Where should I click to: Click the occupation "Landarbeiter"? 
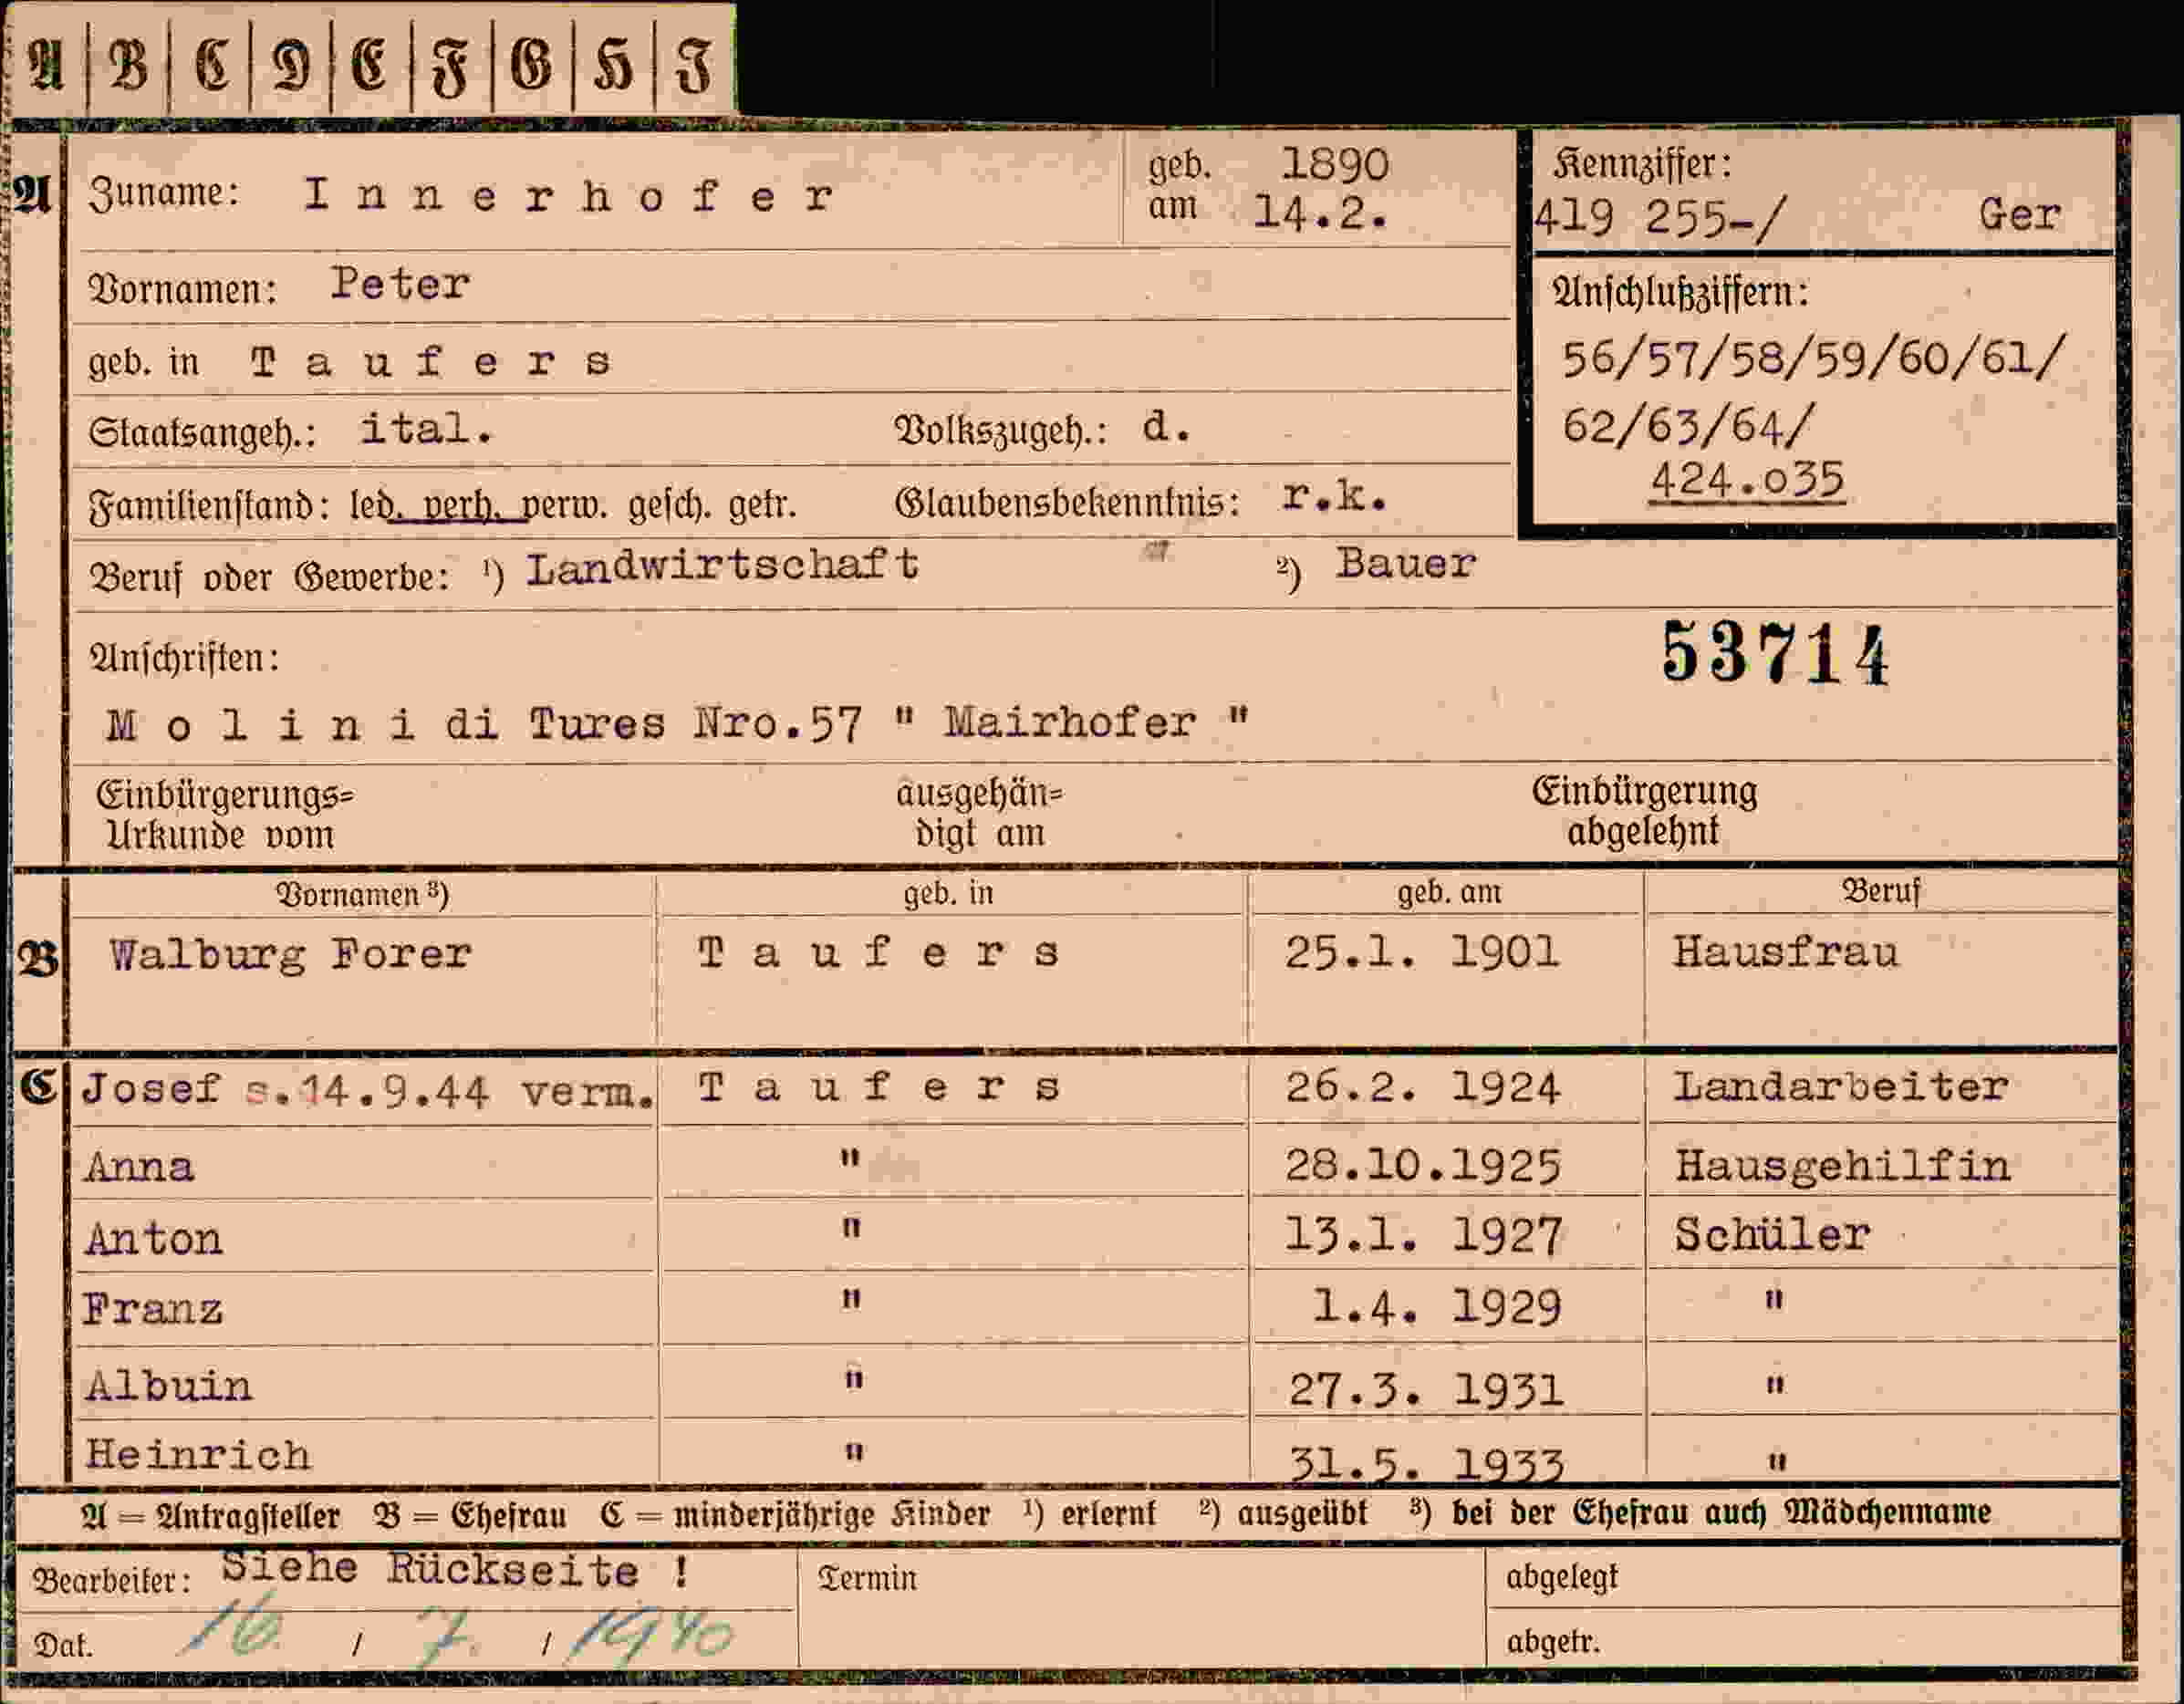tap(1841, 1086)
